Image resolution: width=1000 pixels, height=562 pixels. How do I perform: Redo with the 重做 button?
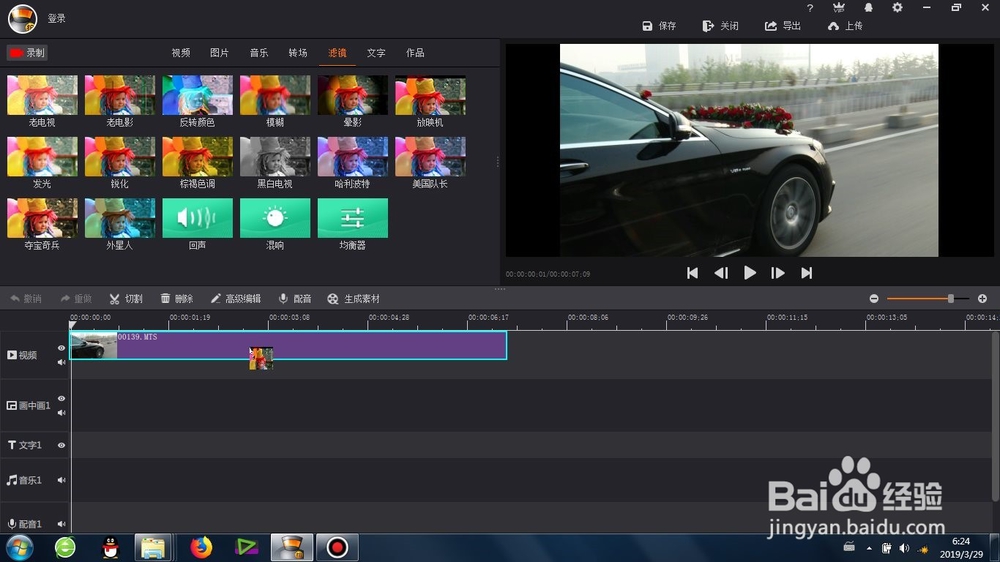coord(76,299)
